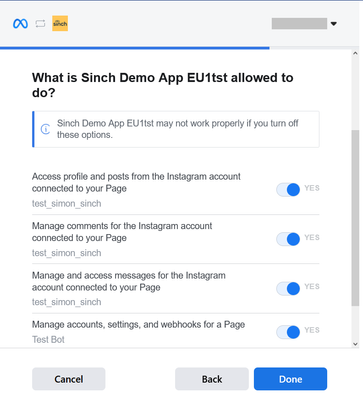Toggle off Access profile and posts permission
The image size is (363, 400).
[x=288, y=190]
